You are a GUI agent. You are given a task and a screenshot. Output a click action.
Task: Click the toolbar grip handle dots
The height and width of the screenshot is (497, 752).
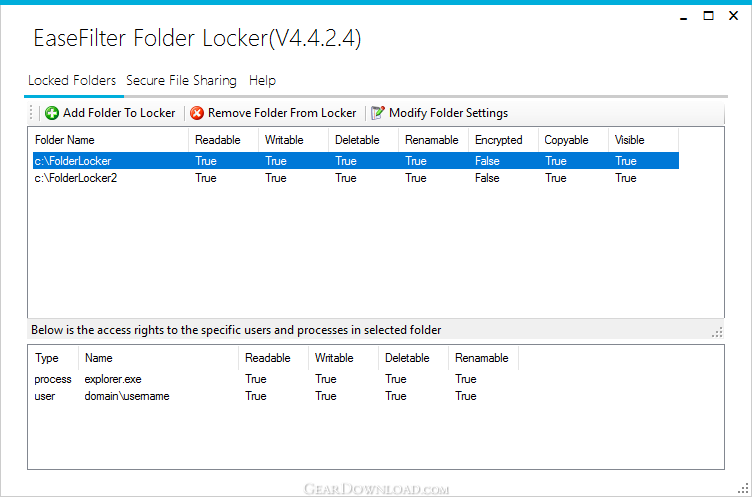coord(31,113)
